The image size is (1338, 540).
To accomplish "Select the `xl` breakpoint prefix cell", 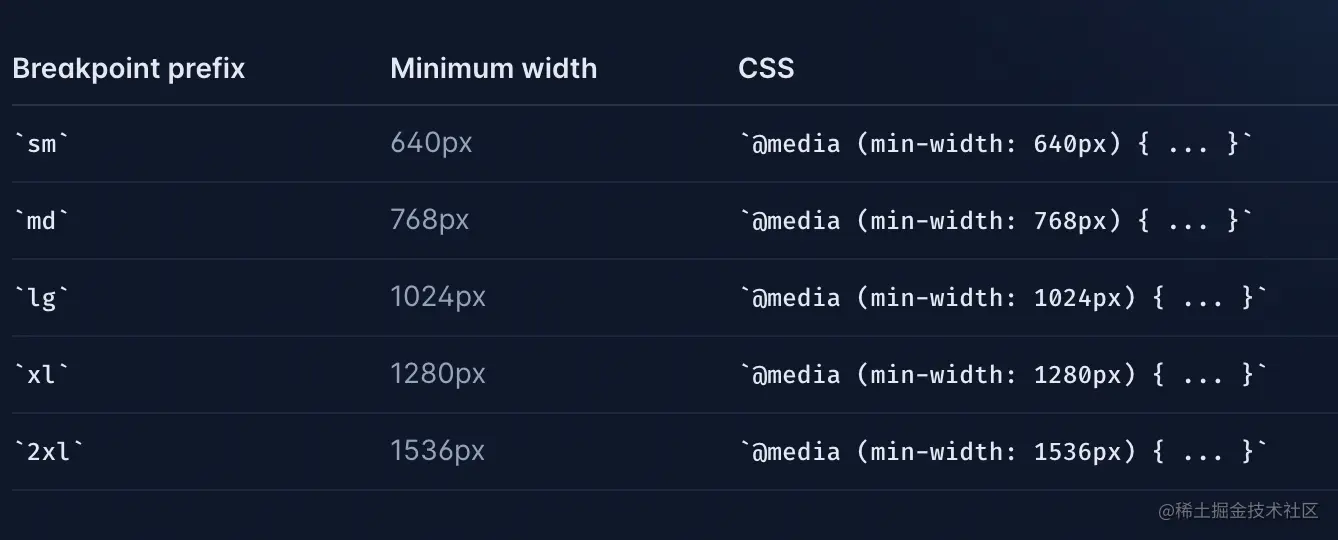I will (42, 375).
